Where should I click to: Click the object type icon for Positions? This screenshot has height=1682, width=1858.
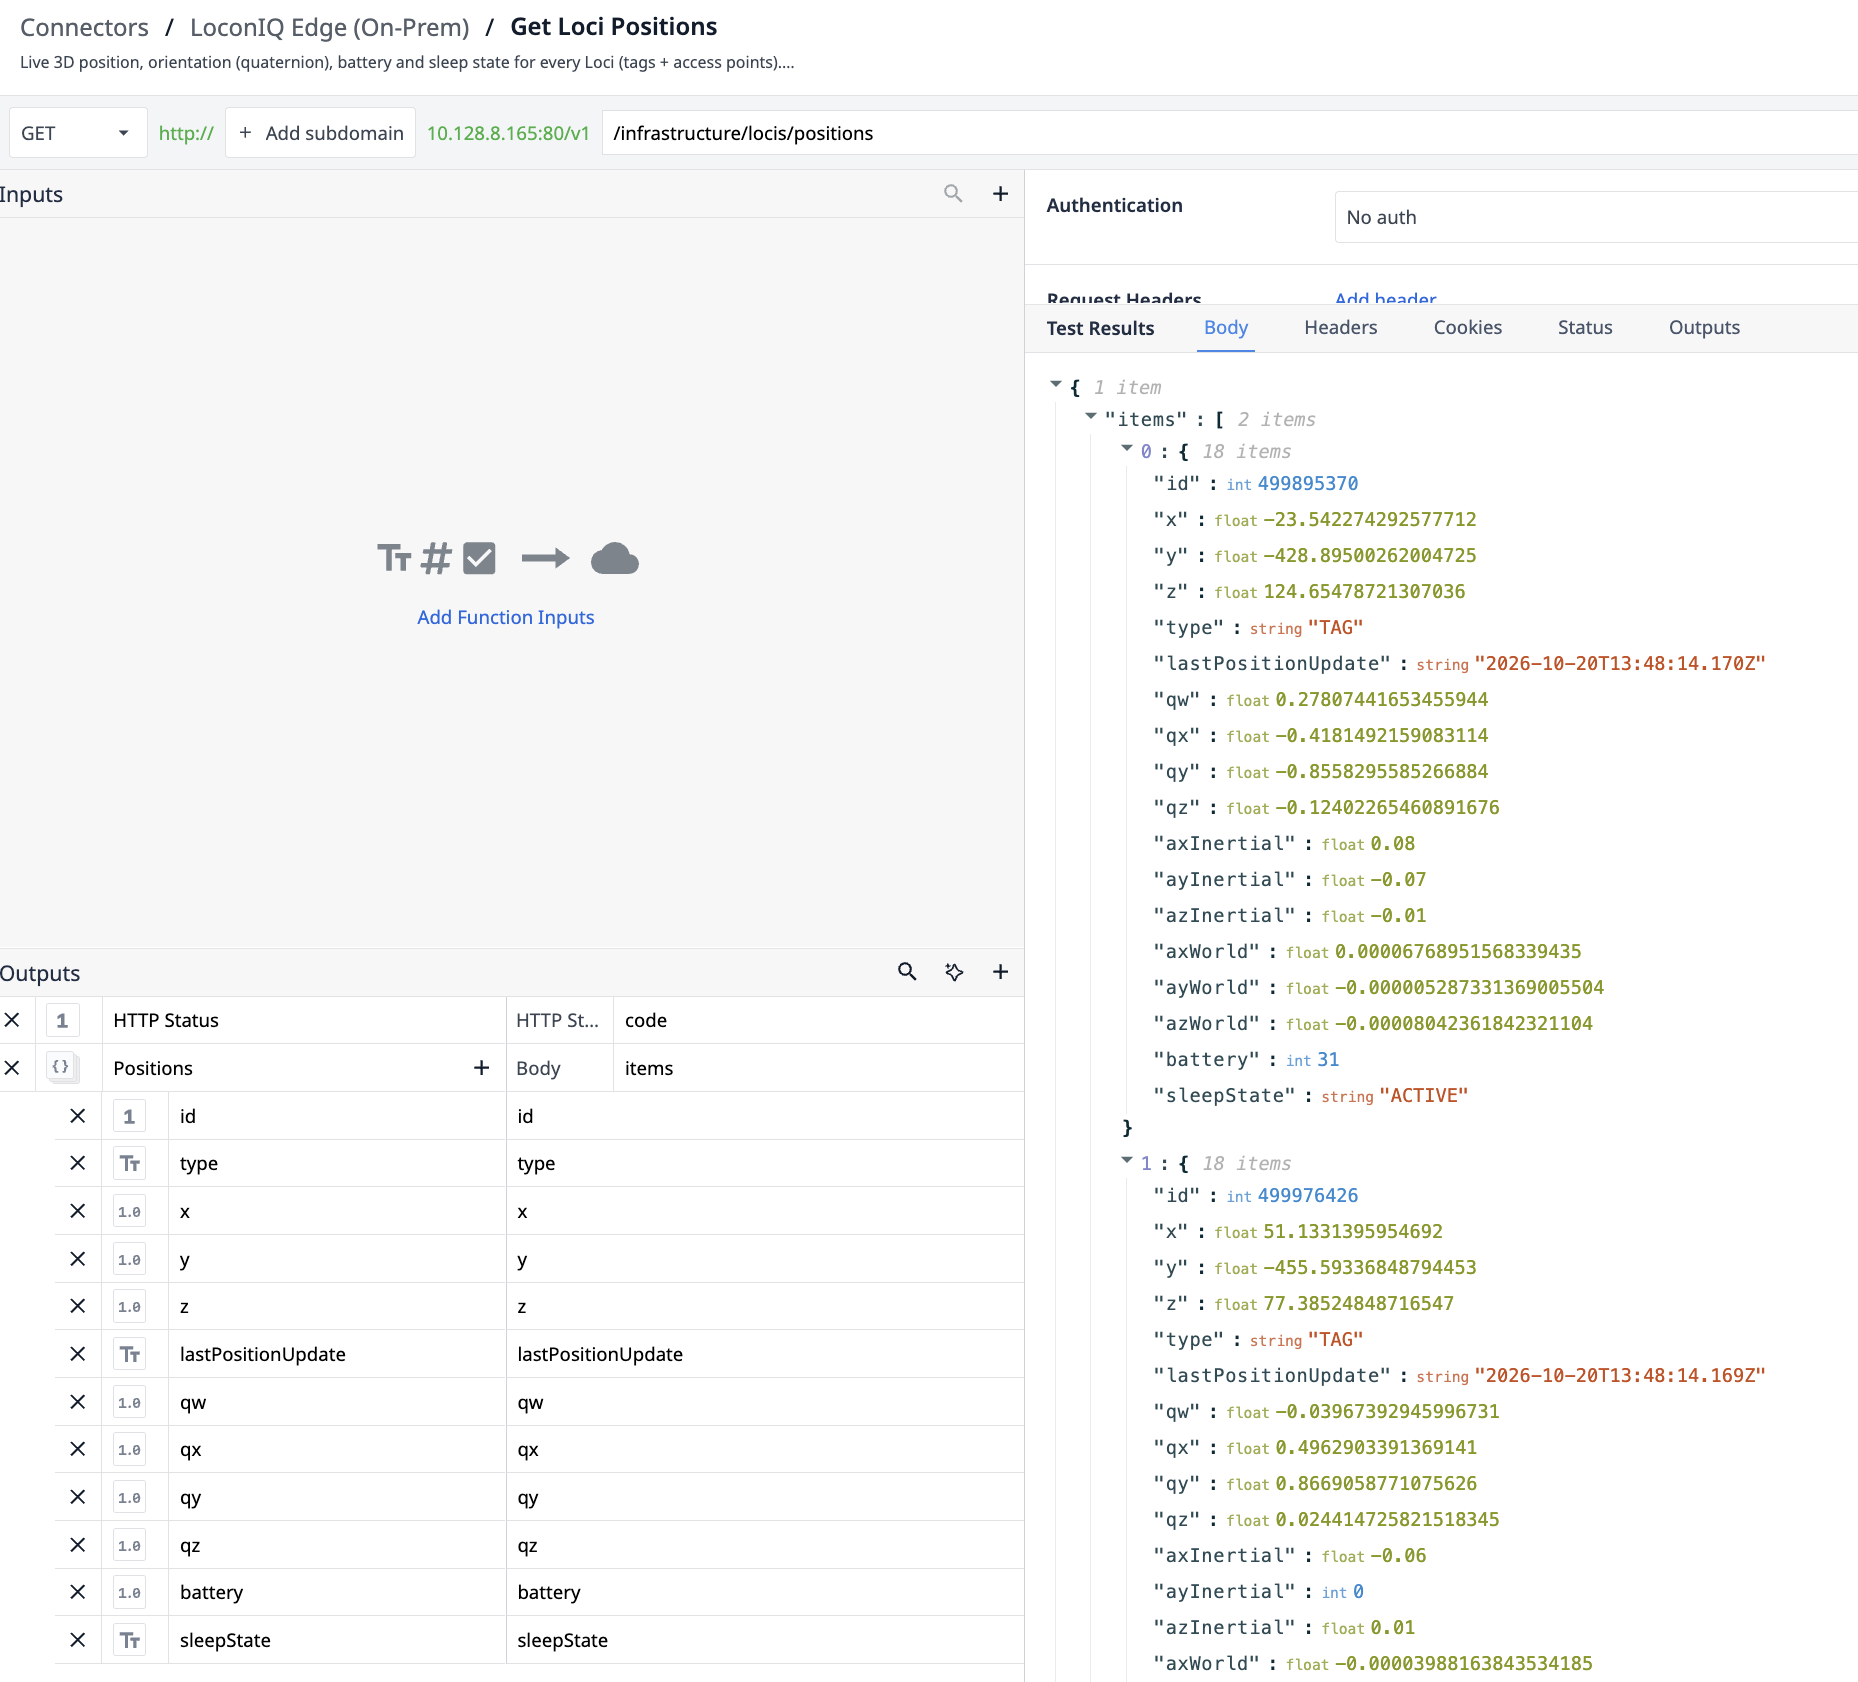pos(62,1068)
